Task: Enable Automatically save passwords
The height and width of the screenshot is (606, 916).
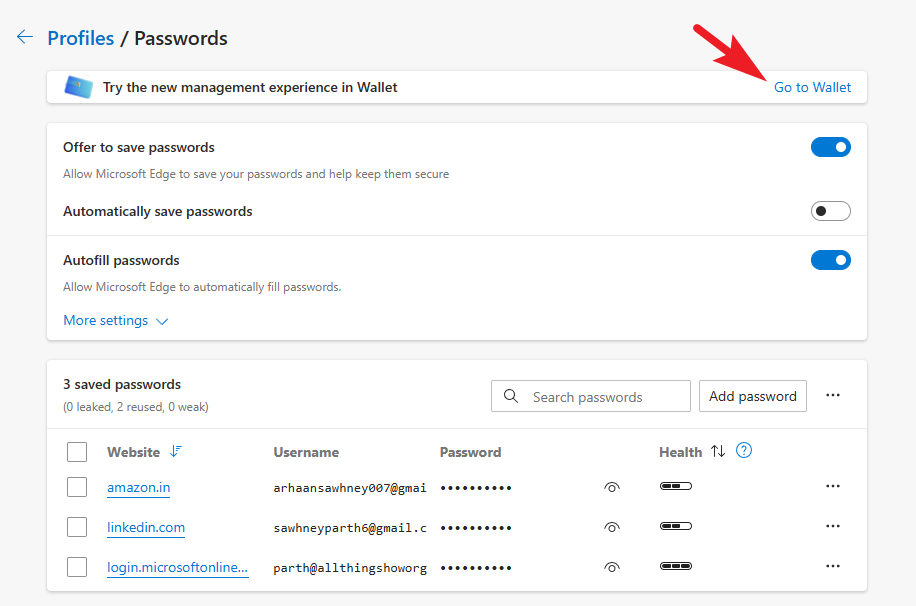Action: (830, 211)
